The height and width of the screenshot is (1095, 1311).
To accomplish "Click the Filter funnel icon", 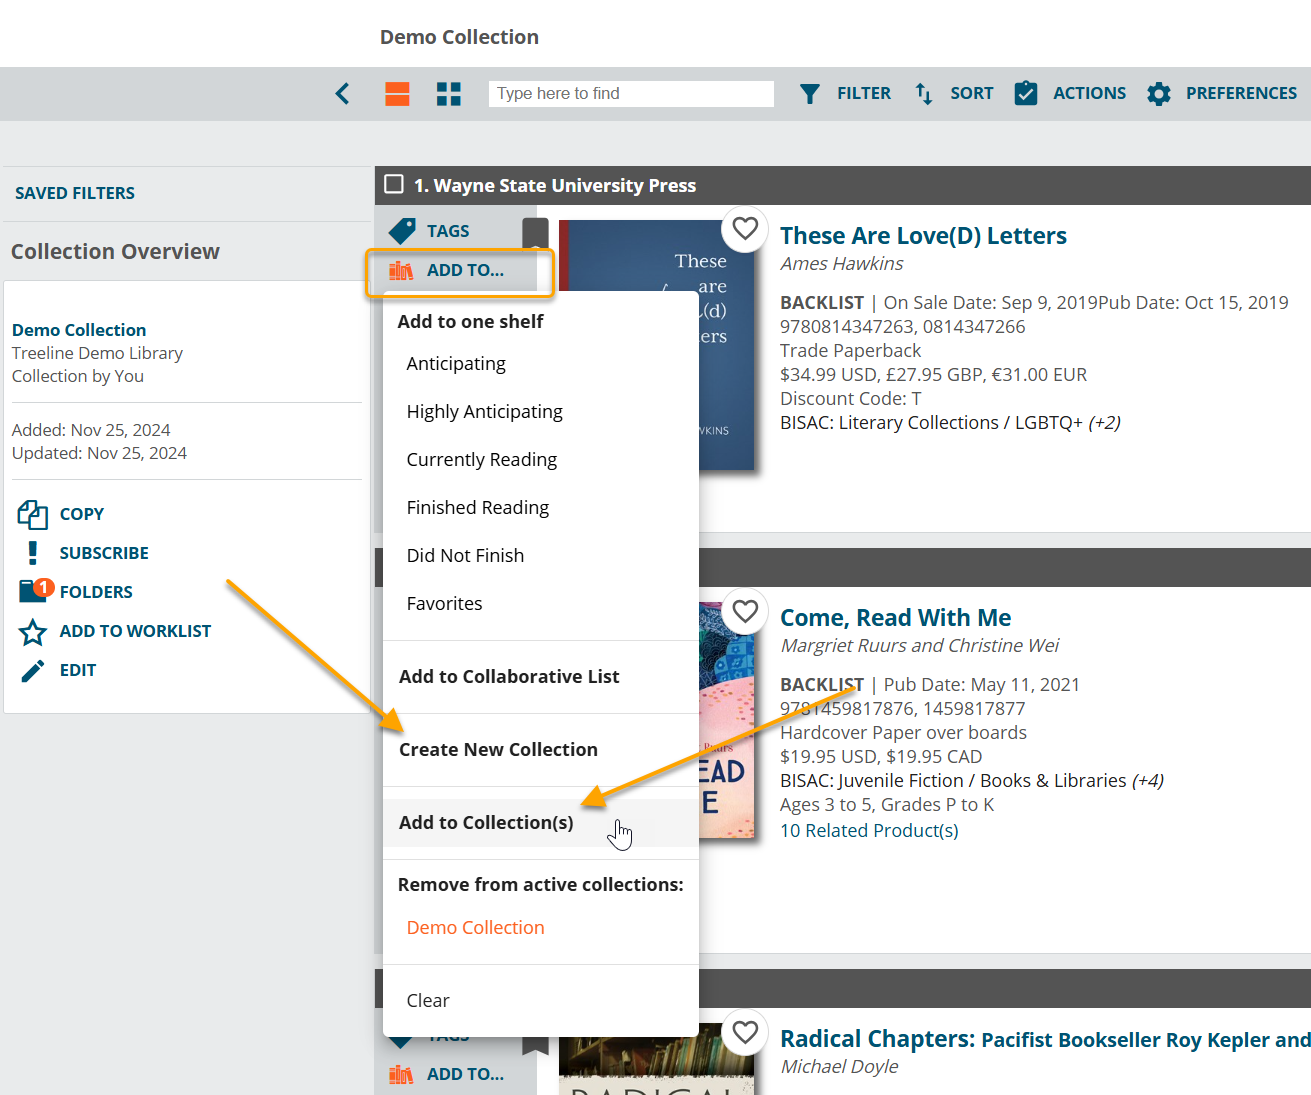I will (810, 94).
